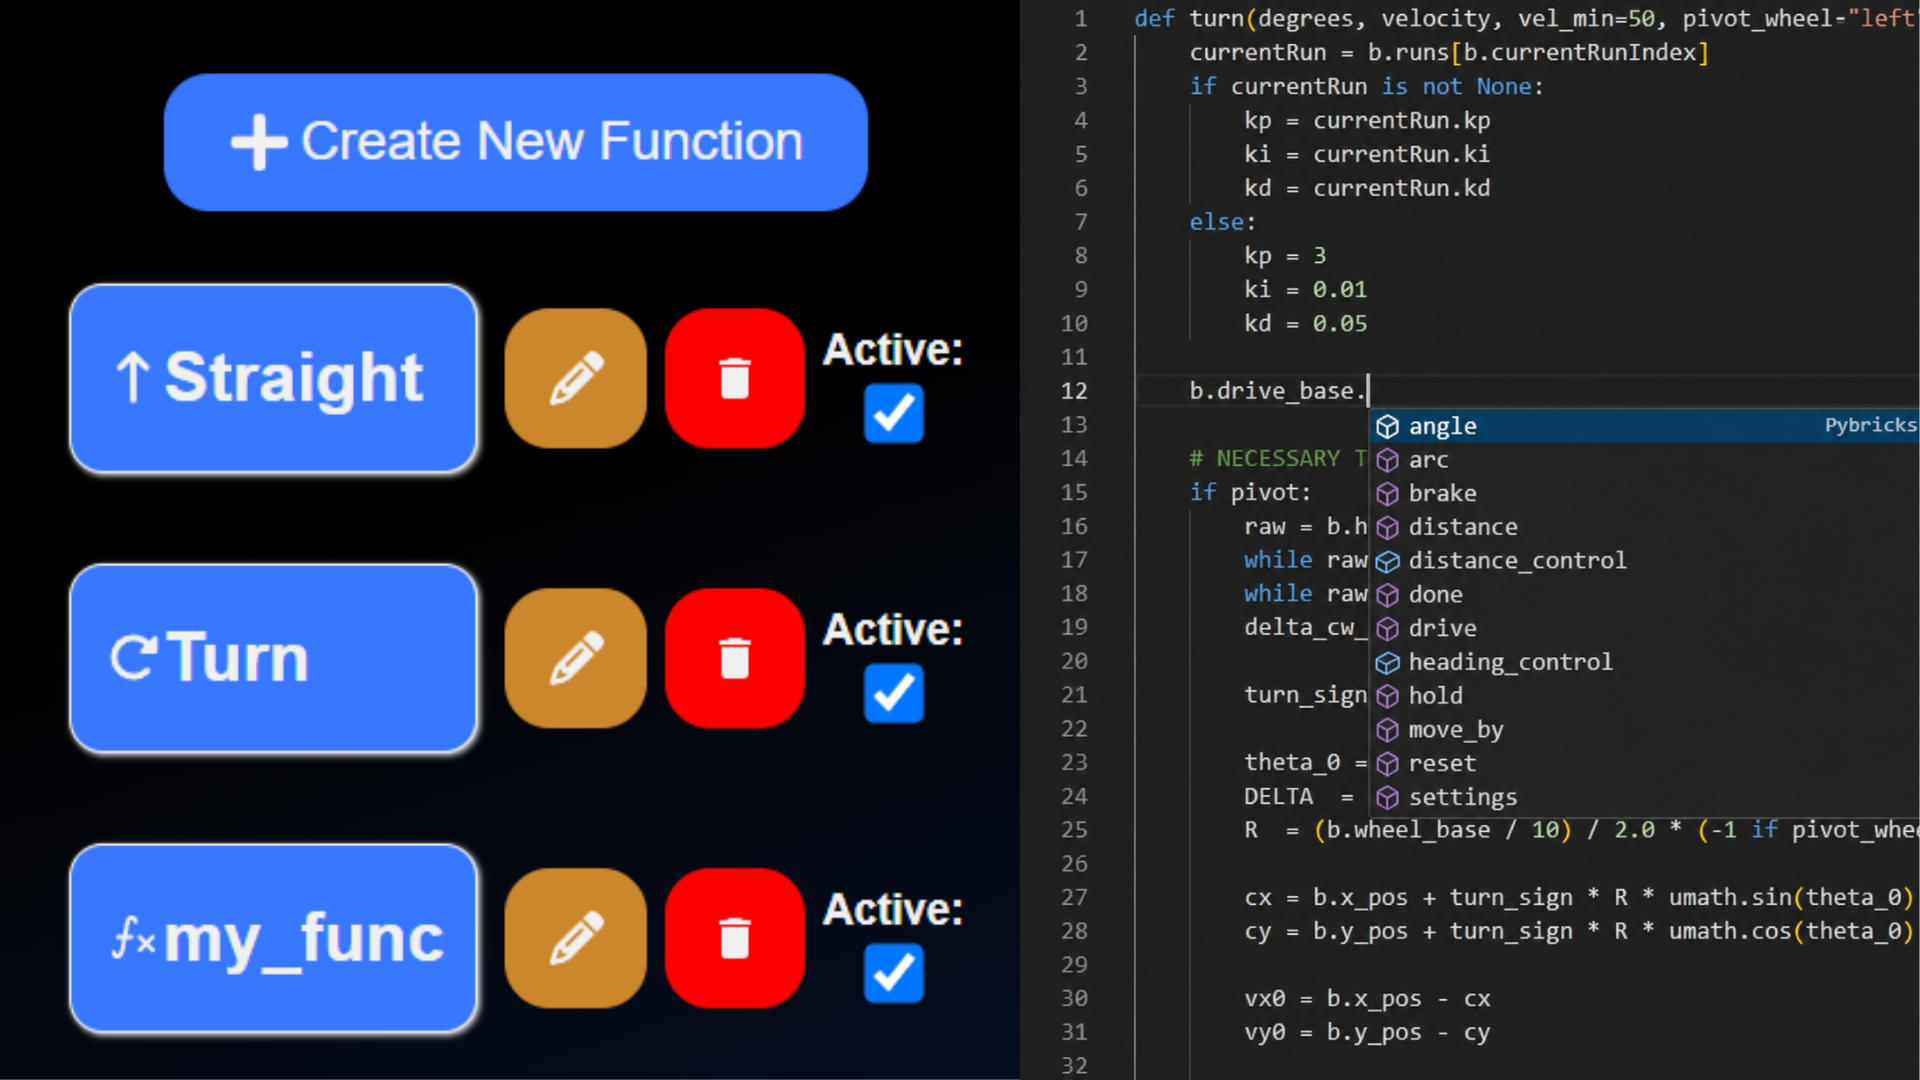Pick 'distance' method suggestion
1920x1080 pixels.
tap(1644, 527)
